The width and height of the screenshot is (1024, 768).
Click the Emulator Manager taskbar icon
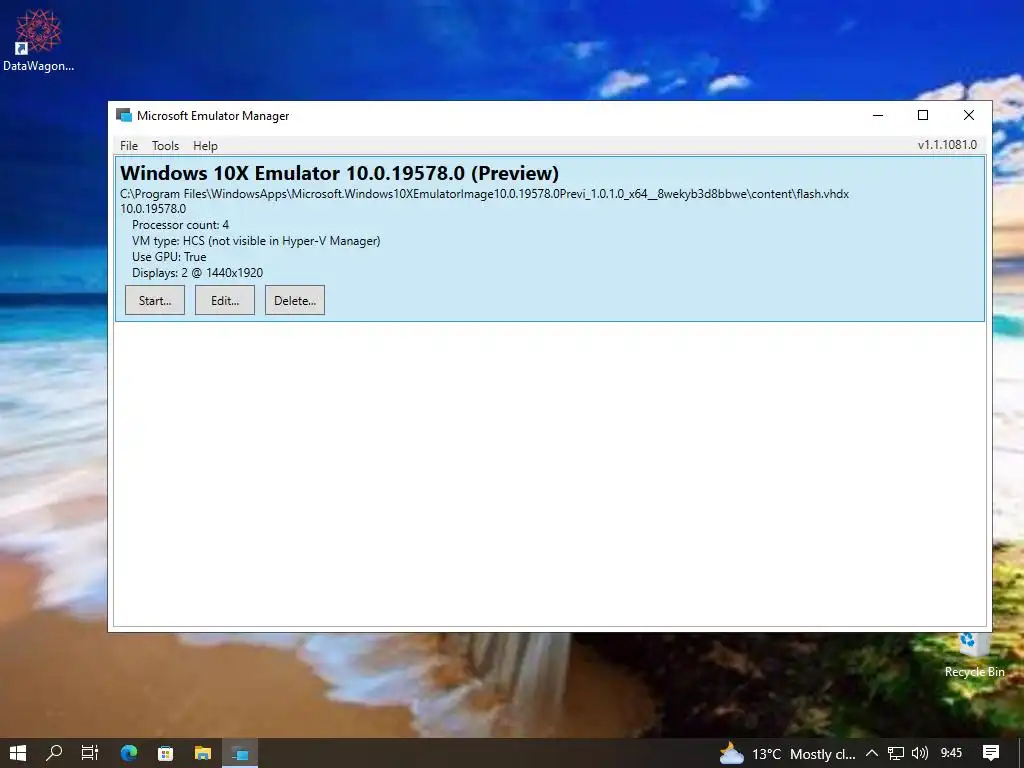click(x=240, y=754)
